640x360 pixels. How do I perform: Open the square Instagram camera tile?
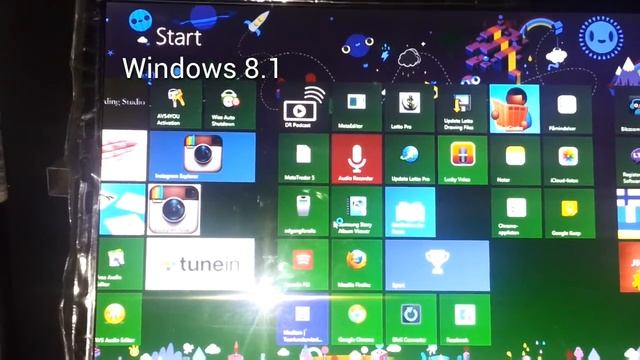tap(174, 210)
